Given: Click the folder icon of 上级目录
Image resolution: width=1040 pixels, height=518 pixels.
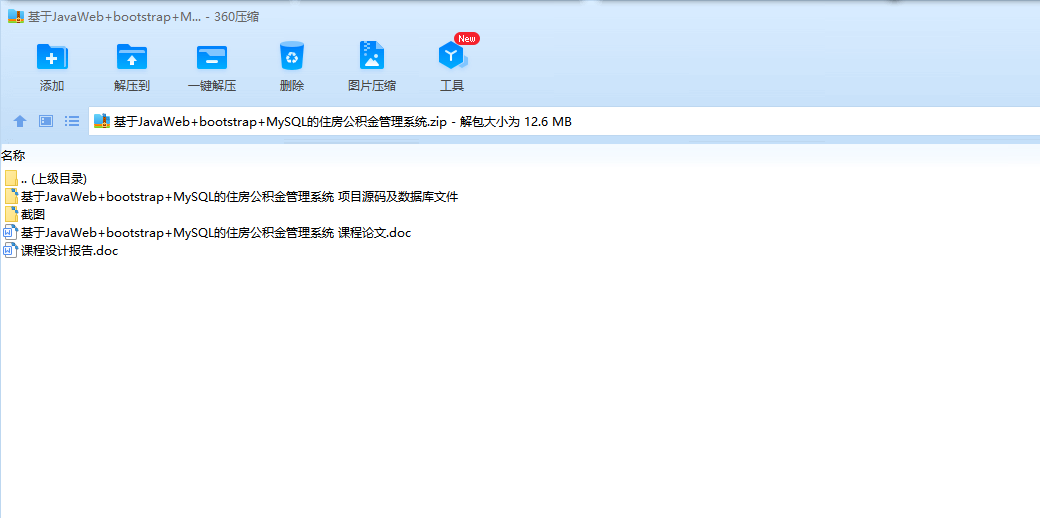Looking at the screenshot, I should [11, 178].
